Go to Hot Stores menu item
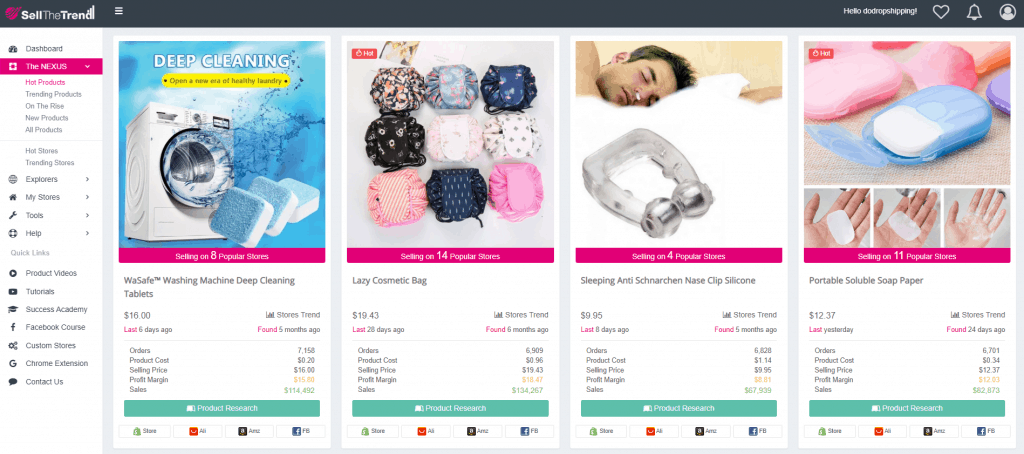 (42, 151)
